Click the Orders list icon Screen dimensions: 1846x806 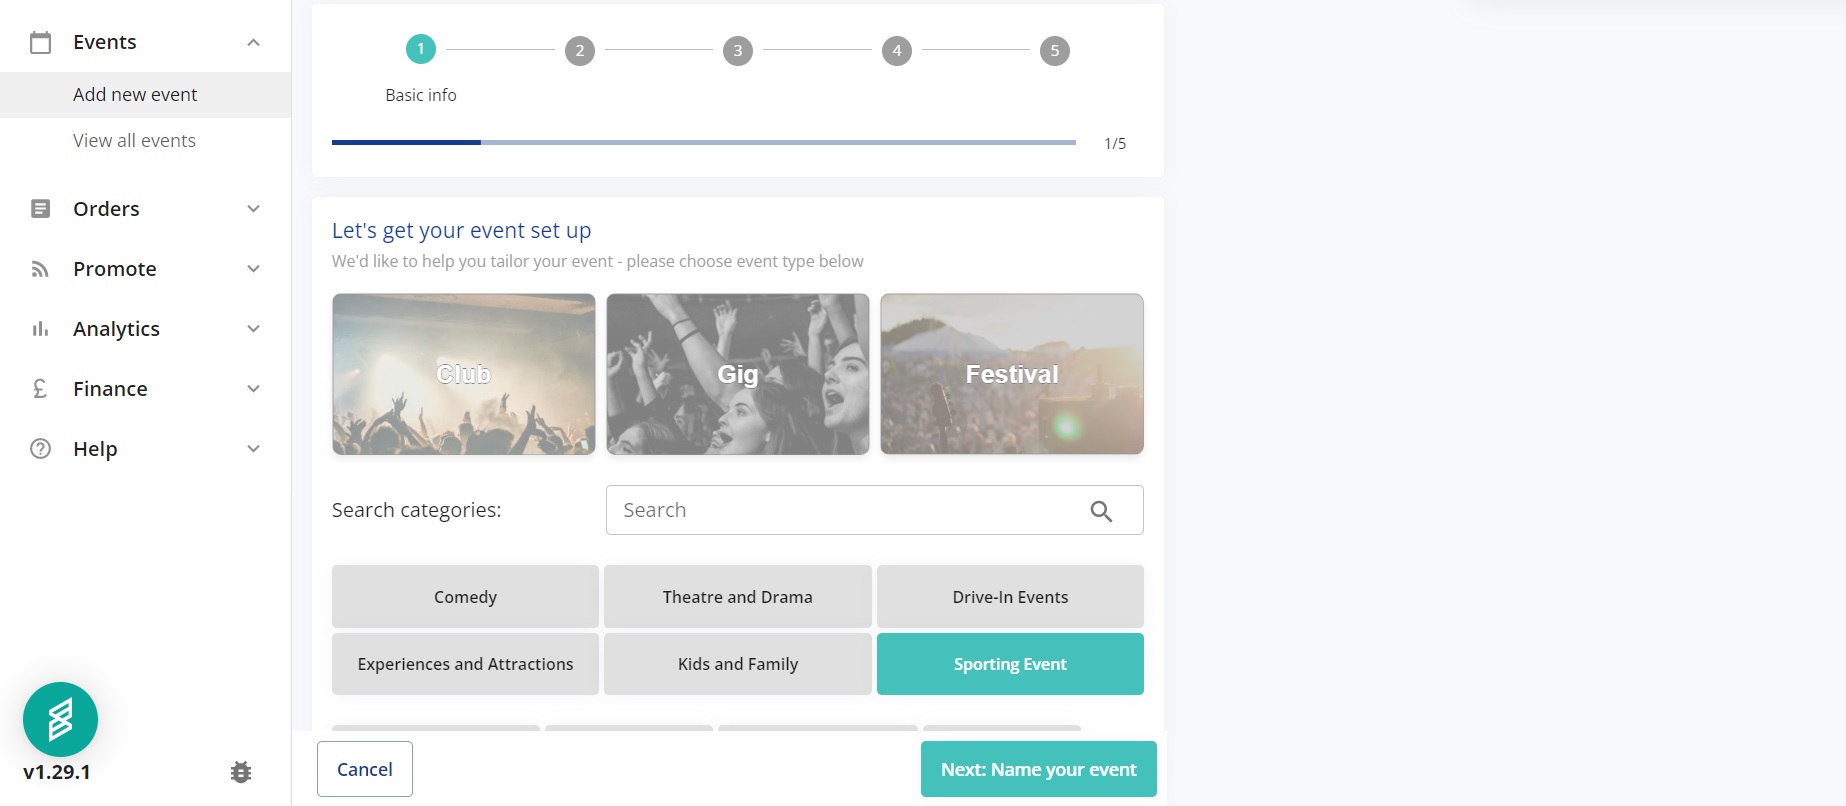pyautogui.click(x=40, y=209)
